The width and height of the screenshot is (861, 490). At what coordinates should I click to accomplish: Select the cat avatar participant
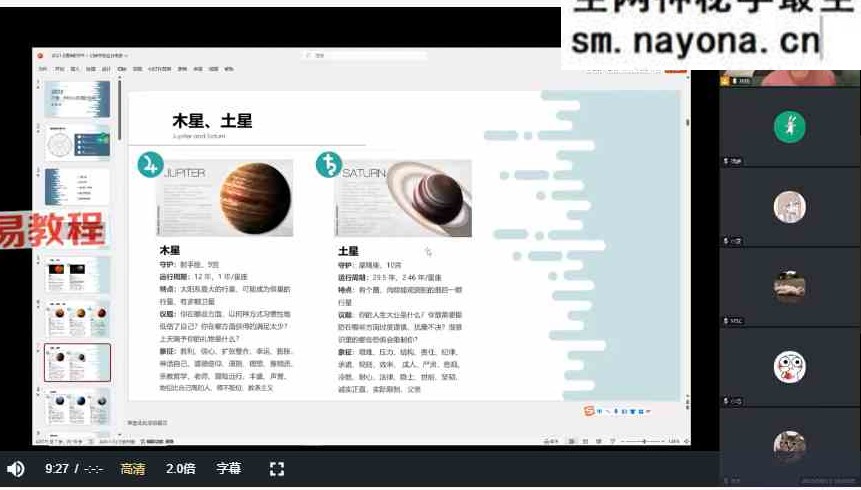click(x=790, y=446)
